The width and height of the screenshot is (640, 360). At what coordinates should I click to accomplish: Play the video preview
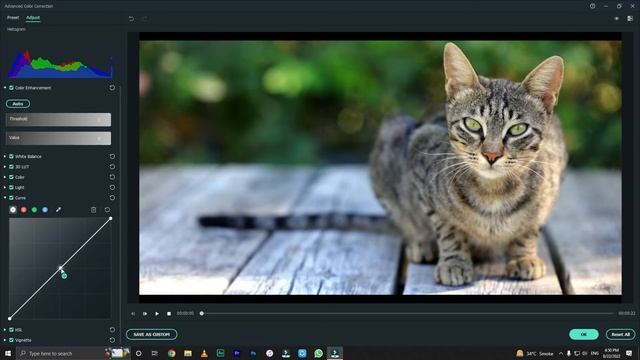tap(157, 313)
